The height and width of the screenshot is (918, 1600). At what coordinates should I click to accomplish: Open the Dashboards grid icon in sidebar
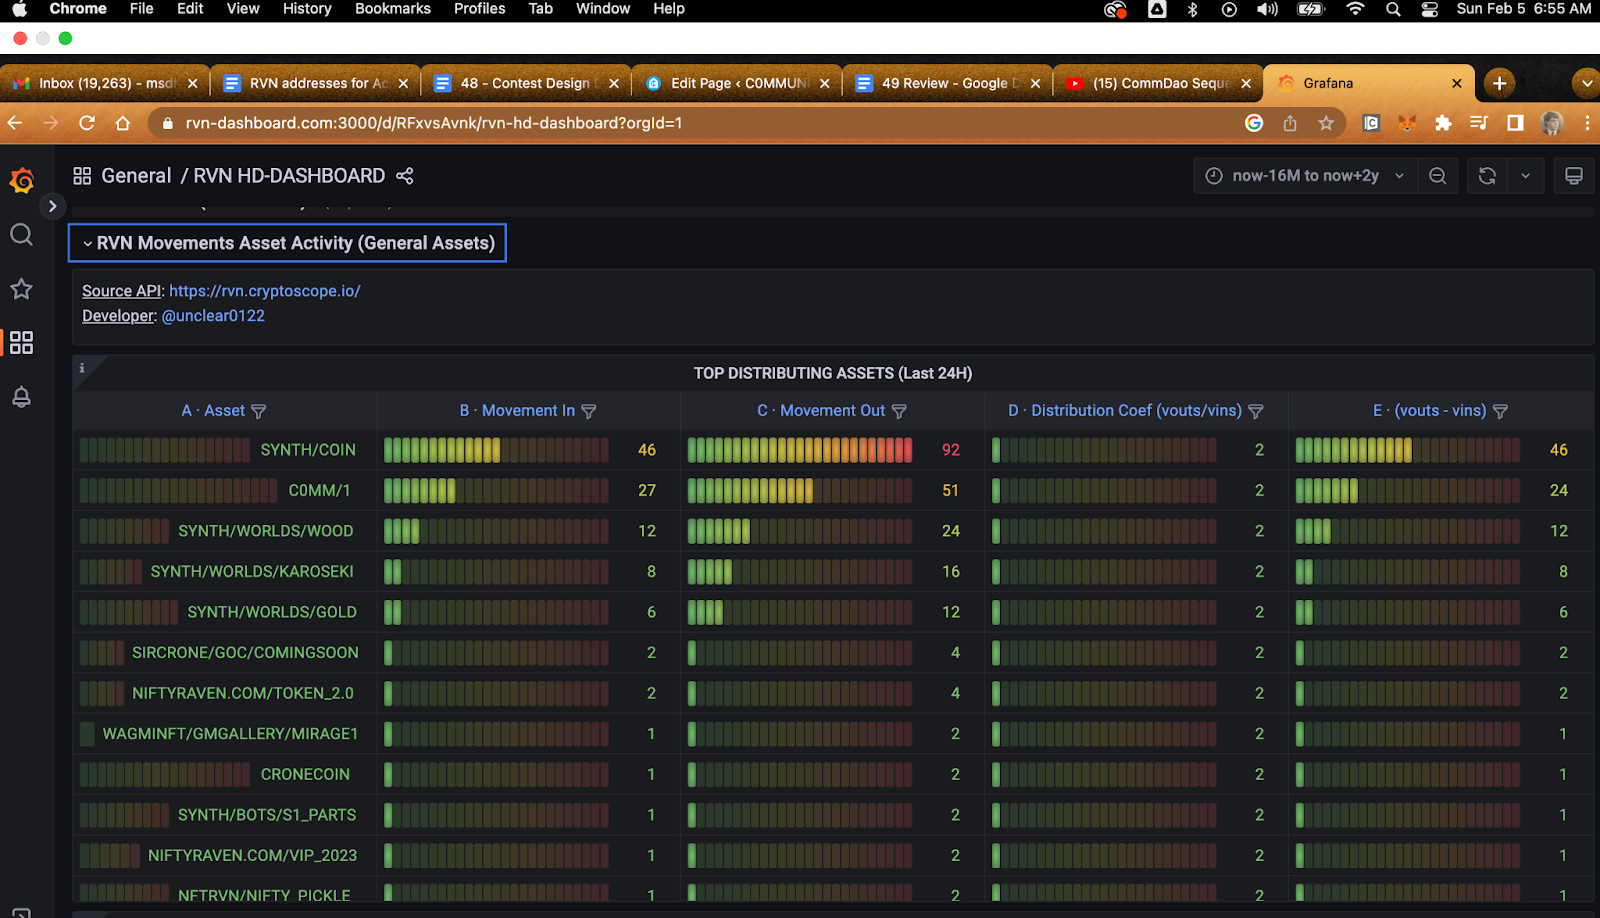[21, 343]
